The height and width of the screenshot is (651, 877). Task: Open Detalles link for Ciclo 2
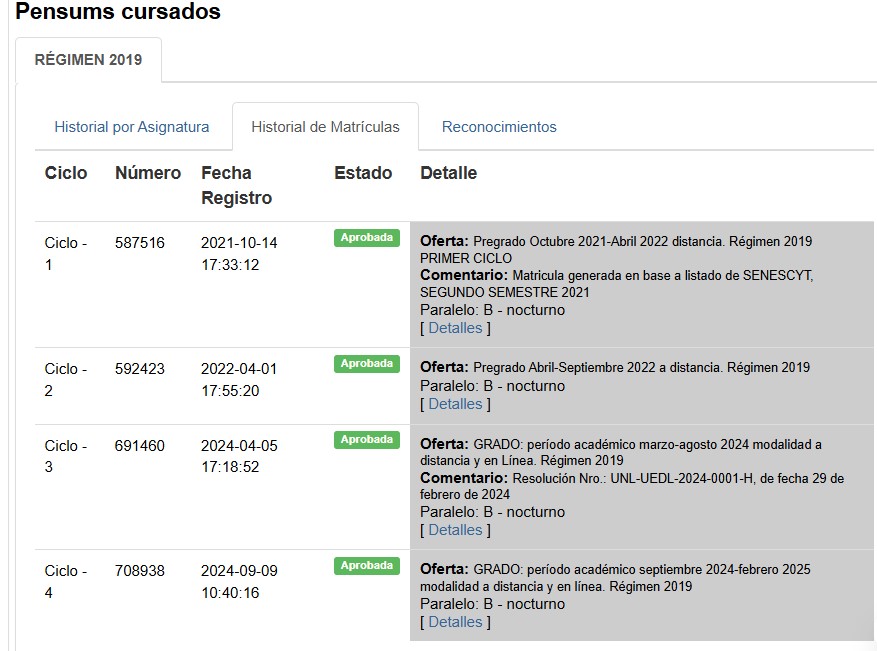[455, 404]
